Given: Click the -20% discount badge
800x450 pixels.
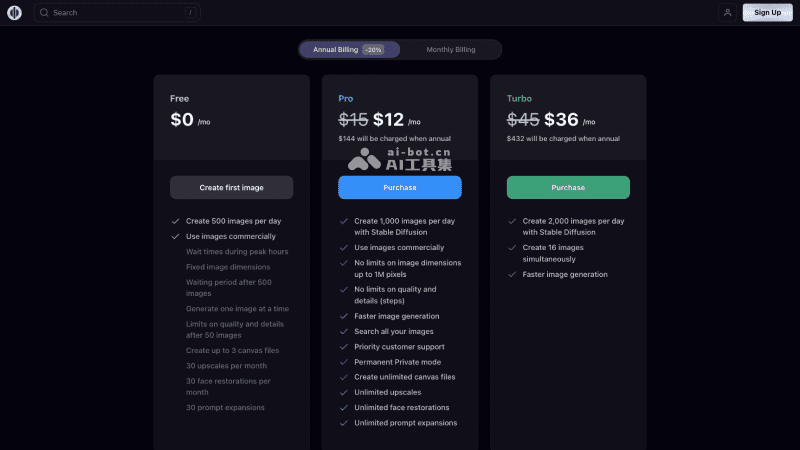Looking at the screenshot, I should 373,49.
